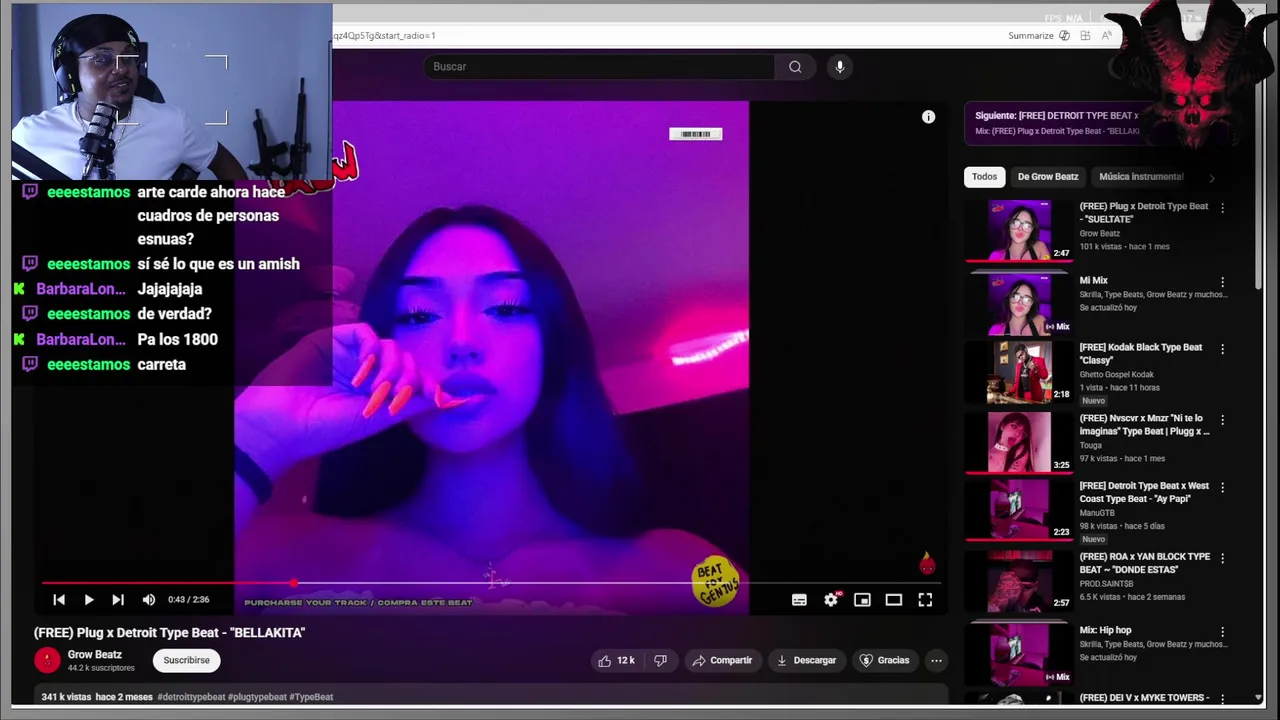
Task: Click eeeestamos chat message 'carreta'
Action: point(162,365)
